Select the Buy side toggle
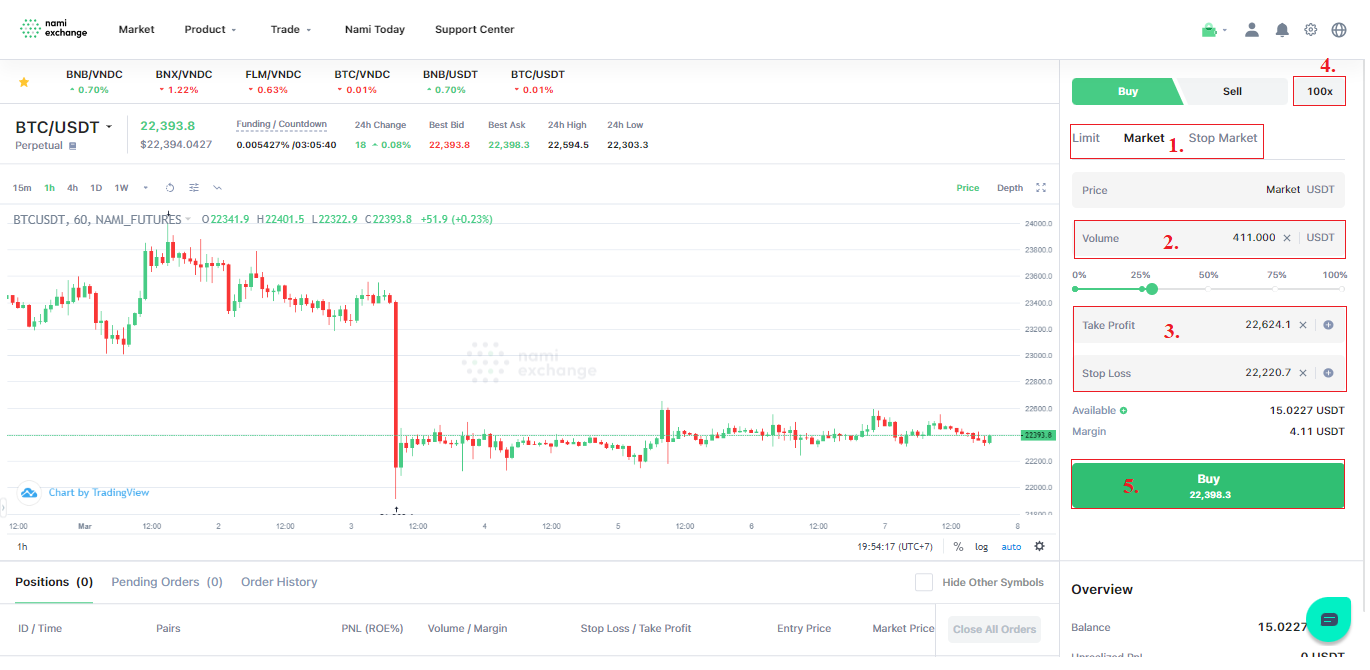This screenshot has height=670, width=1370. pos(1127,91)
